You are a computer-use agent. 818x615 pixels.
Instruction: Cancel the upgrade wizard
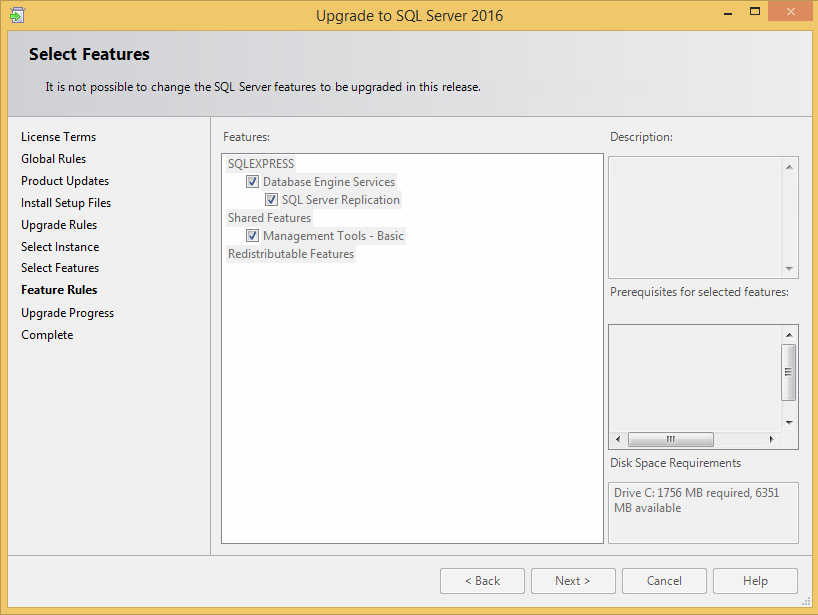pos(664,581)
